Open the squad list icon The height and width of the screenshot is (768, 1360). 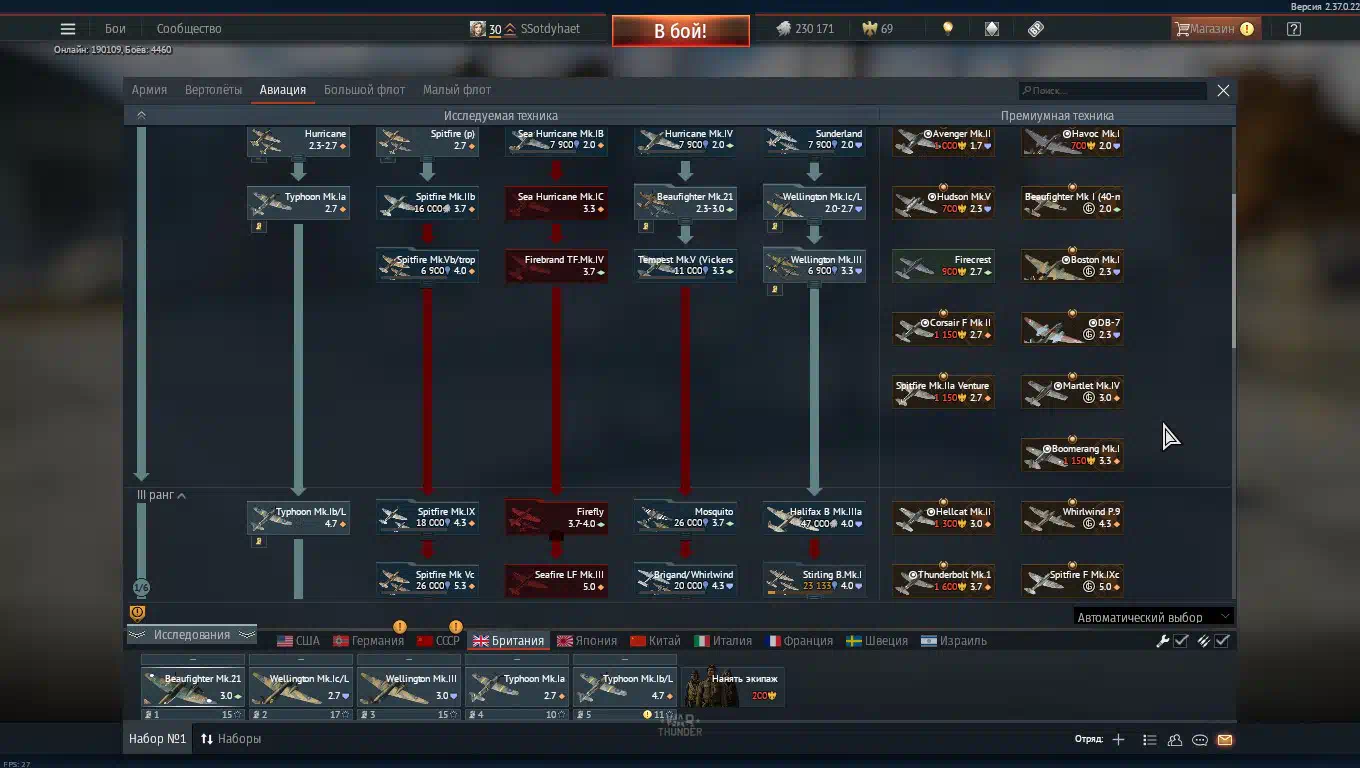[1150, 740]
